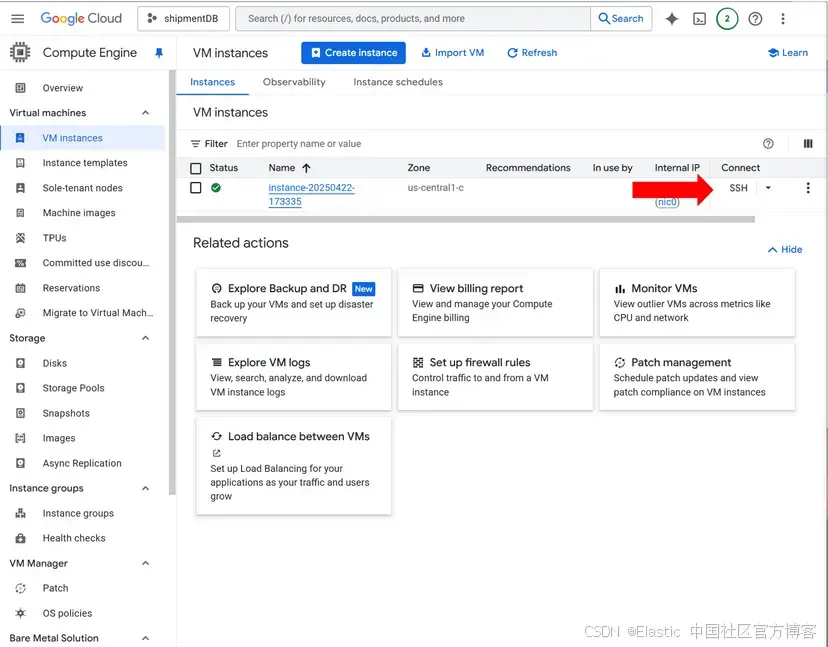The image size is (828, 647).
Task: Open the instance-20250422-173335 link
Action: coord(311,194)
